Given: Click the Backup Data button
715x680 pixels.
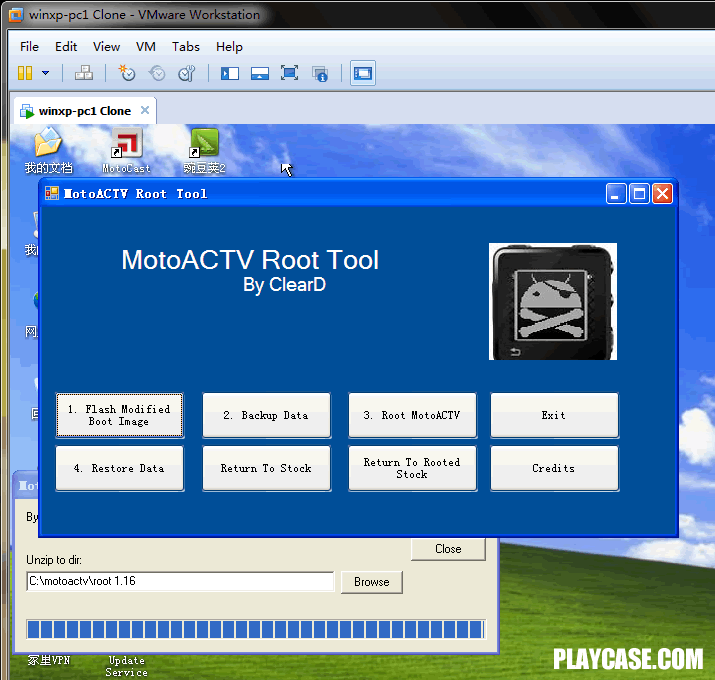Looking at the screenshot, I should click(x=267, y=415).
